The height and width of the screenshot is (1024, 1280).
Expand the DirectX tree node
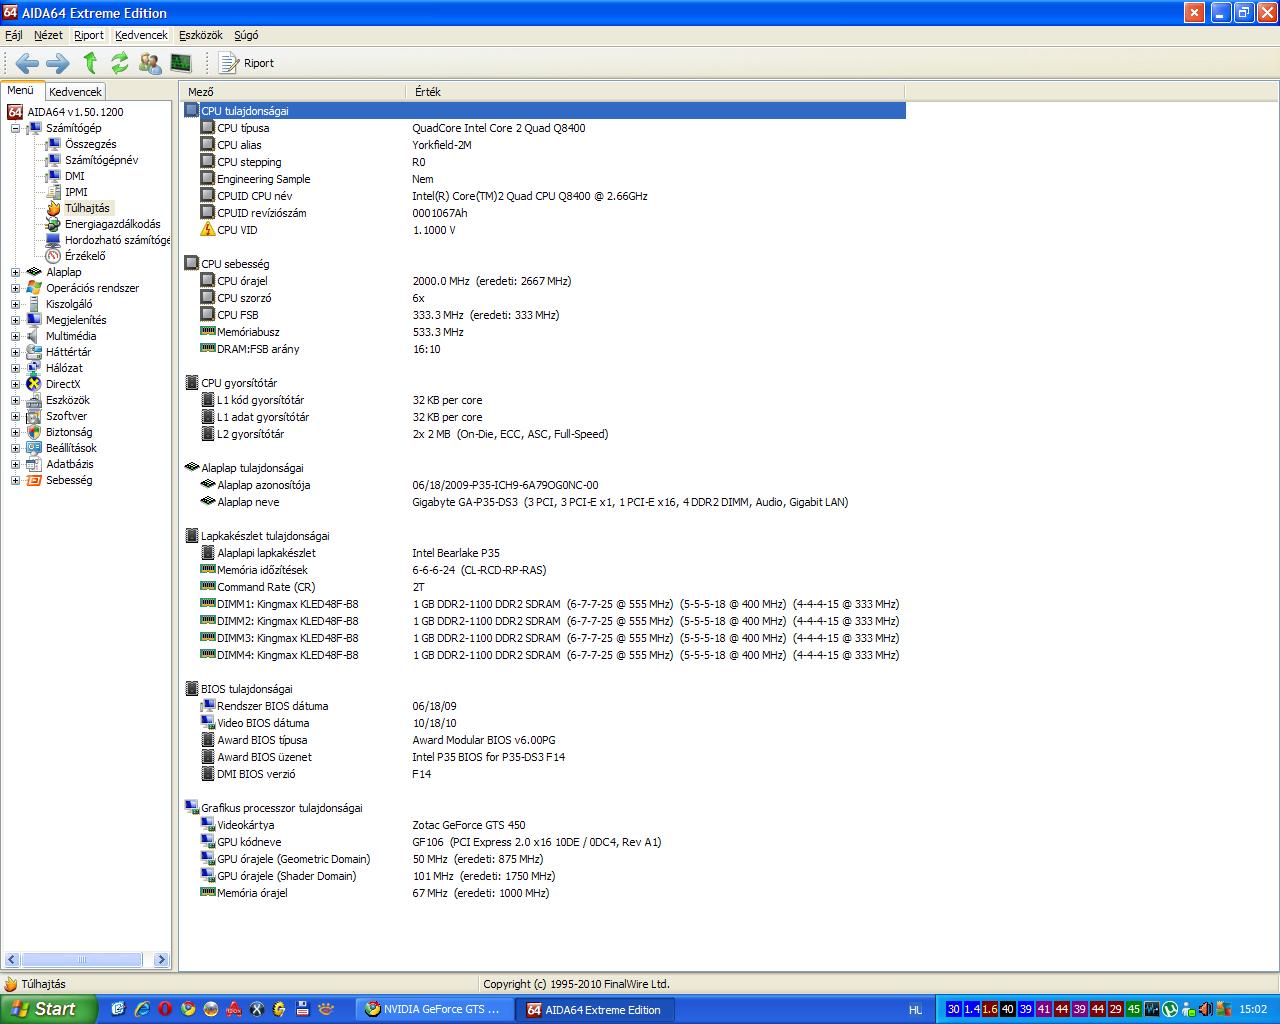[15, 384]
